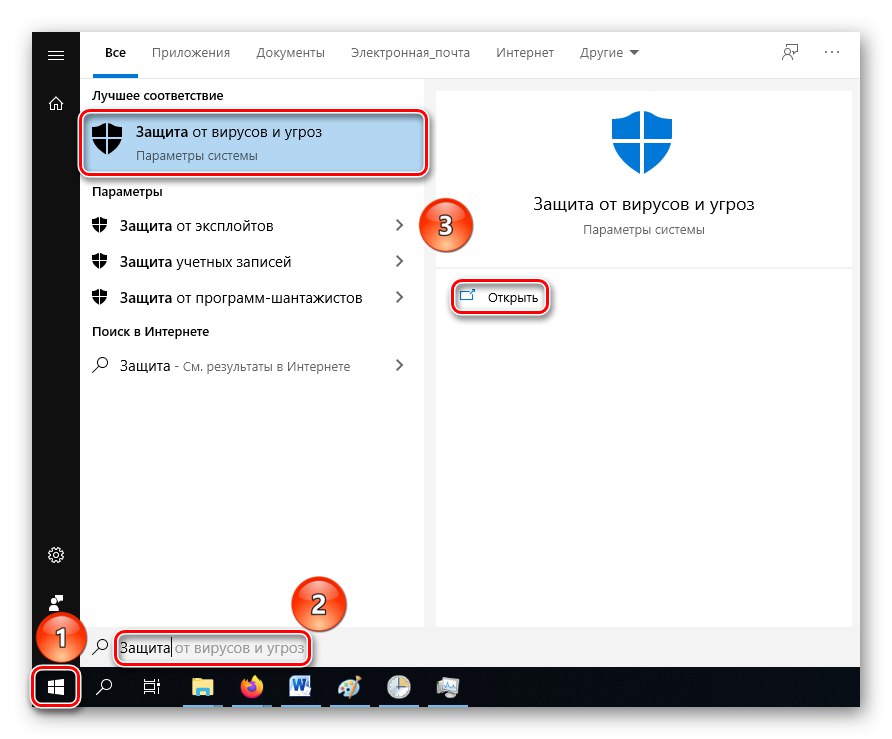Open Microsoft Word from the taskbar
The image size is (892, 739).
300,687
